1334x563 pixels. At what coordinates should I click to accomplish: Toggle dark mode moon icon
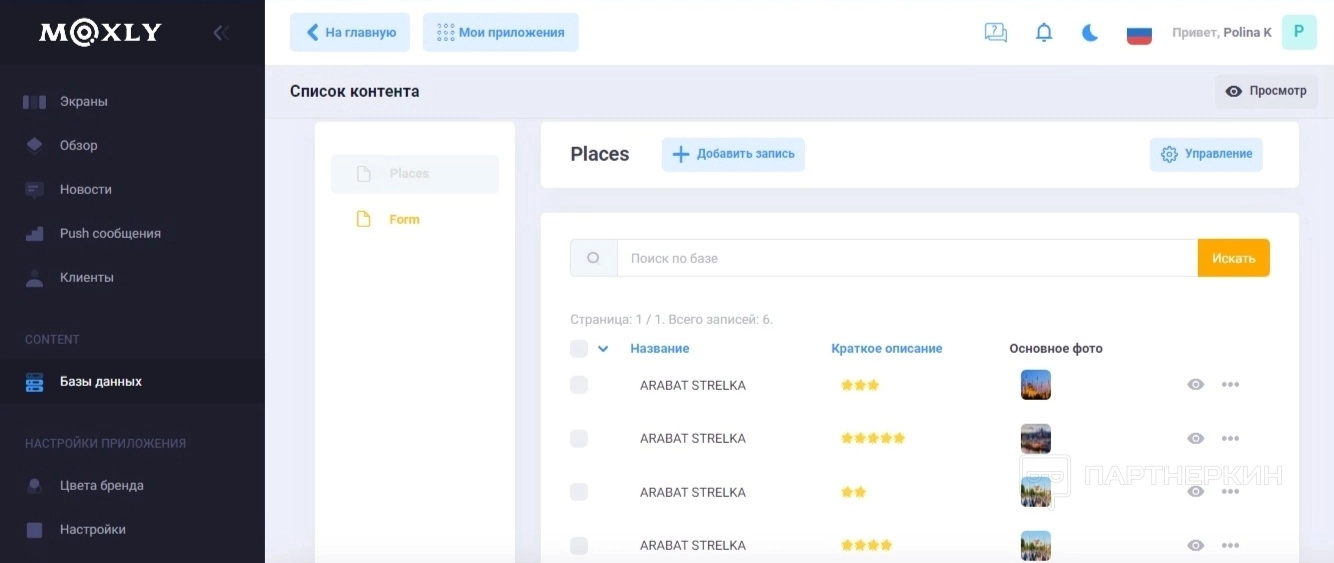(1090, 33)
